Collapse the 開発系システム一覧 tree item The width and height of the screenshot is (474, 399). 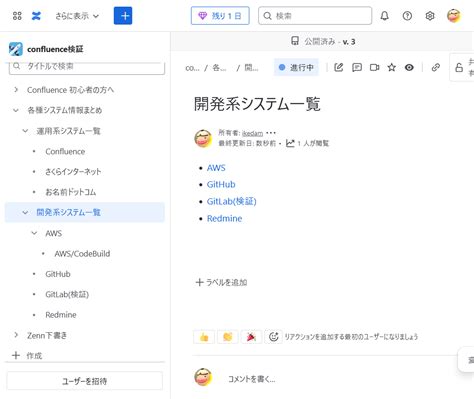click(x=25, y=212)
